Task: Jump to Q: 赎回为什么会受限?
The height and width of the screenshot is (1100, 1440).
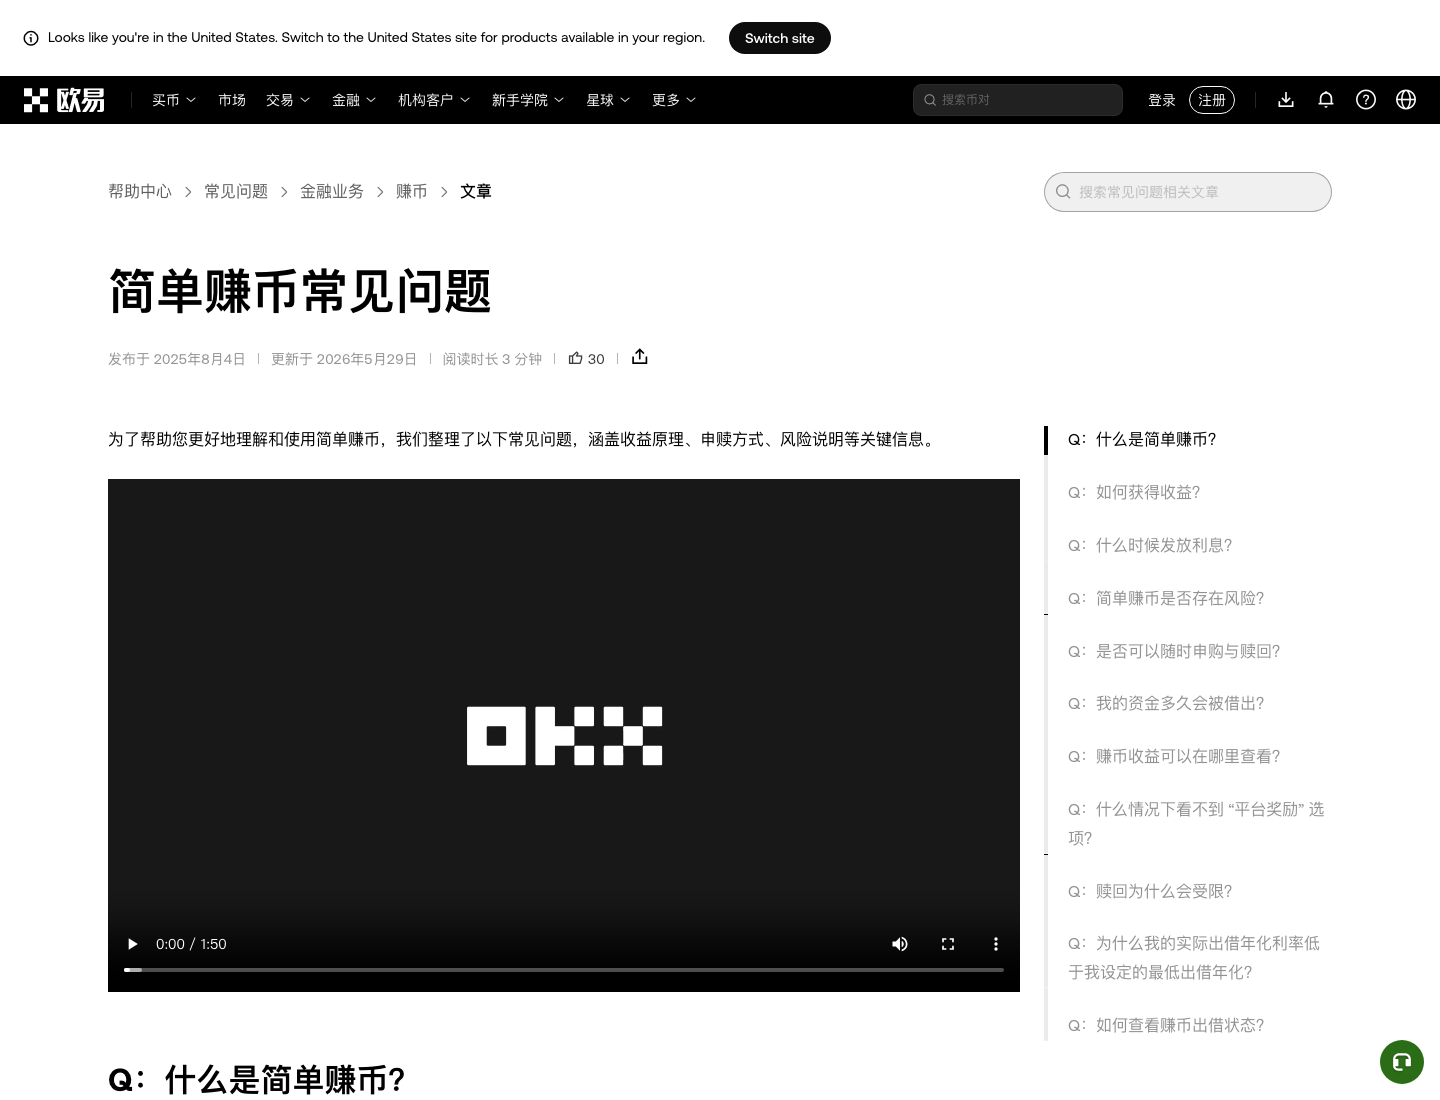Action: 1150,891
